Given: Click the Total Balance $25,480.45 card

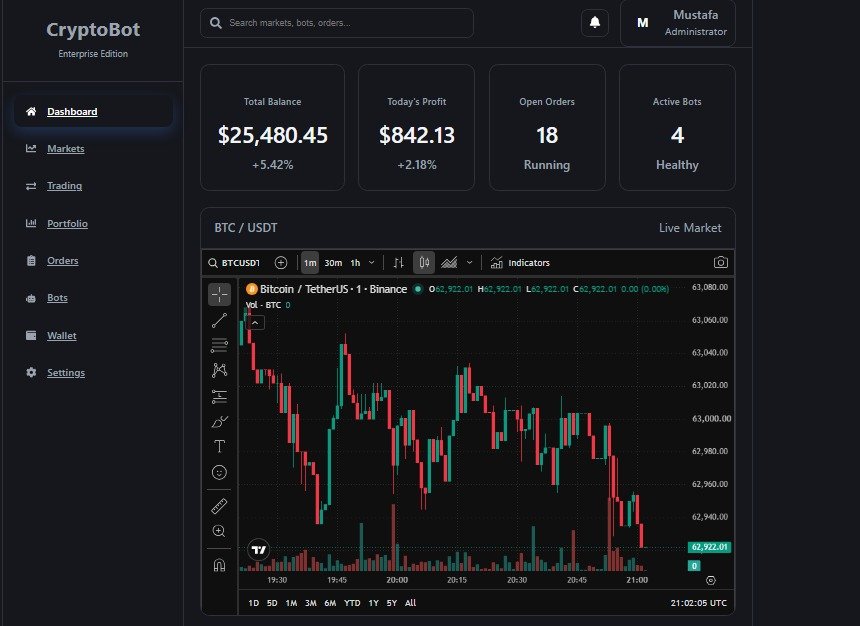Looking at the screenshot, I should 273,127.
